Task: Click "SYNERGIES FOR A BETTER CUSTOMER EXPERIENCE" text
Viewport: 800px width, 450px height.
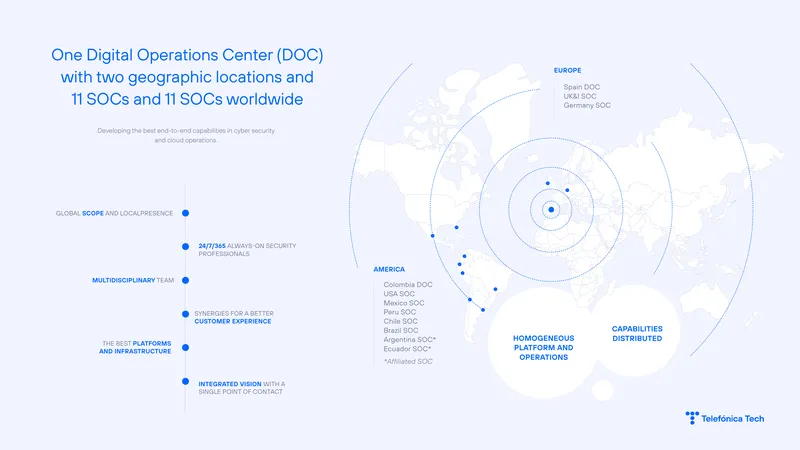Action: point(234,317)
